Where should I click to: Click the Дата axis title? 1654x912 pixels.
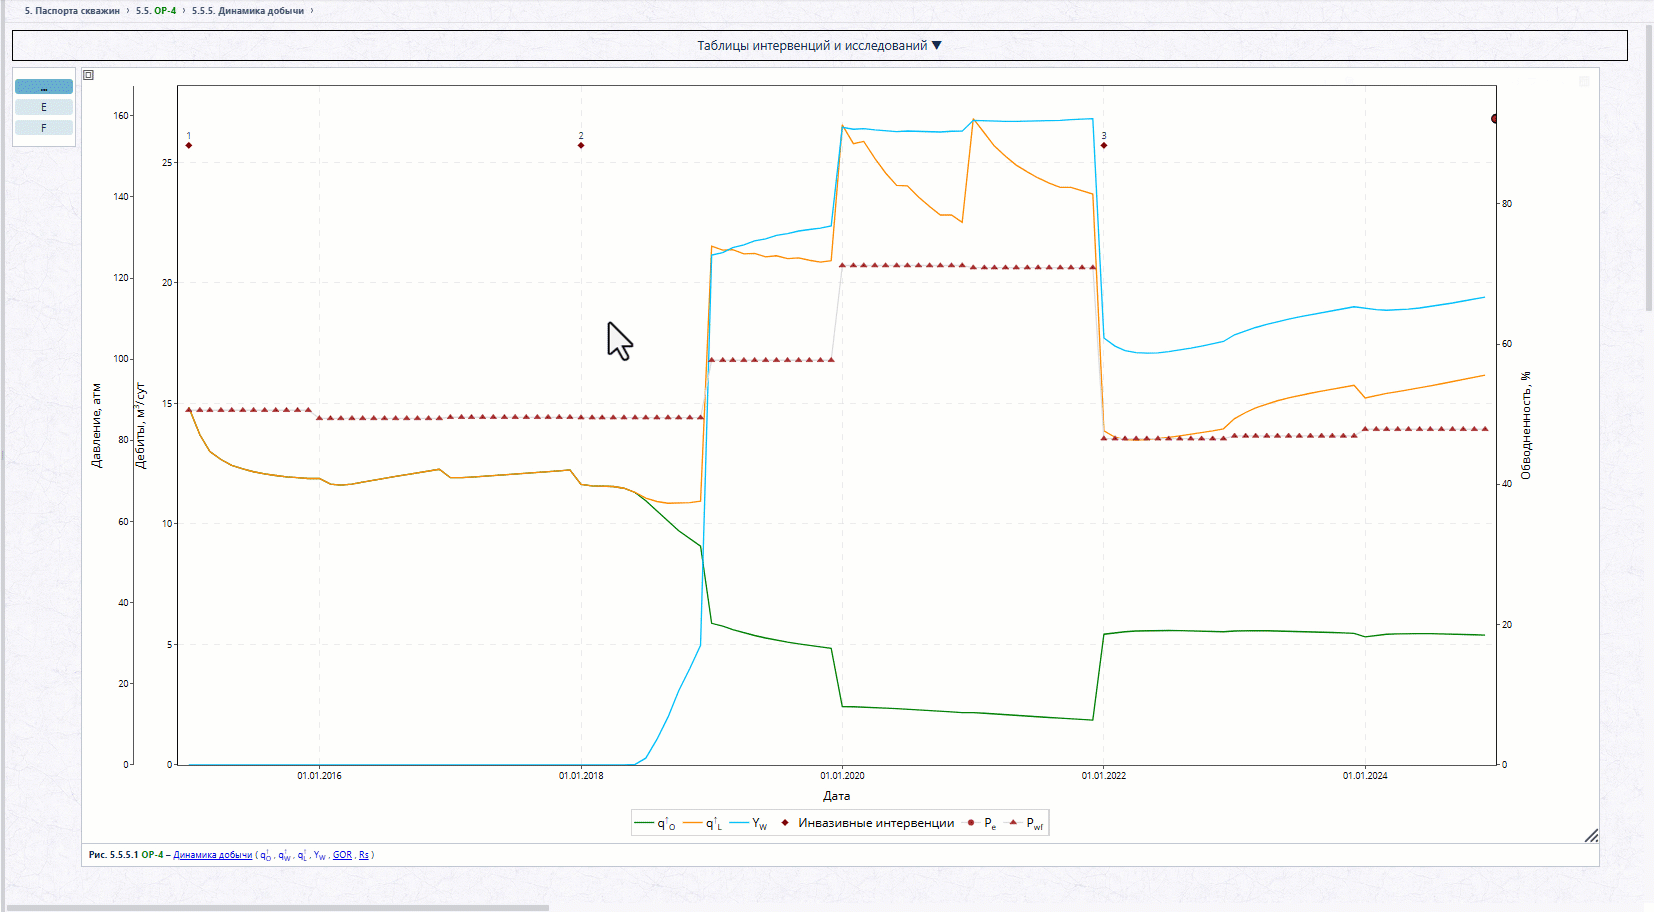[837, 796]
